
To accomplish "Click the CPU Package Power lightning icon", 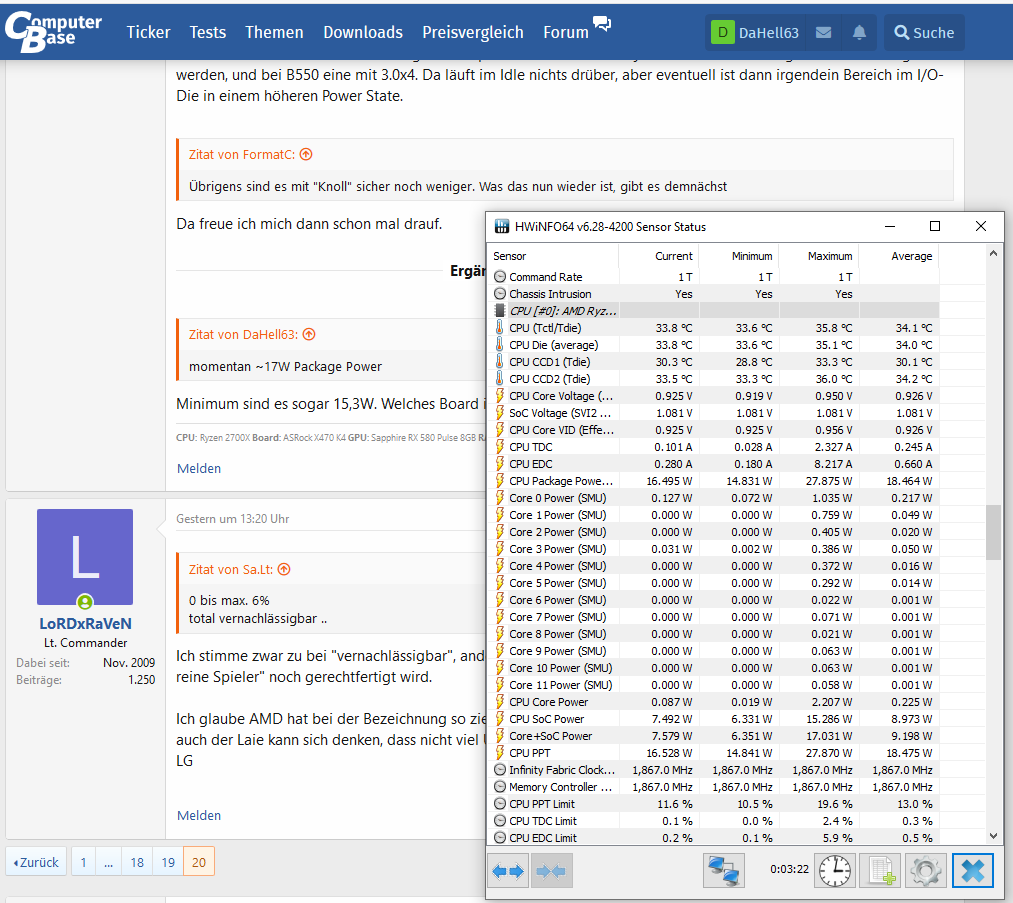I will 499,481.
